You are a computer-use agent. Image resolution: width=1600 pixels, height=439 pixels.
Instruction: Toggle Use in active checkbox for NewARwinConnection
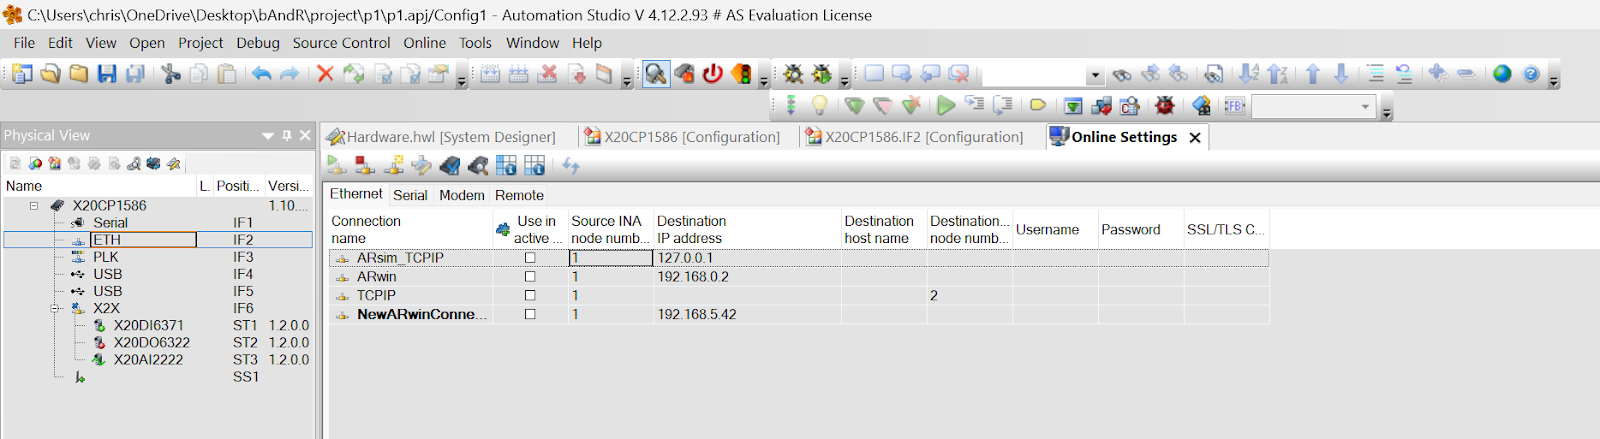pyautogui.click(x=530, y=314)
